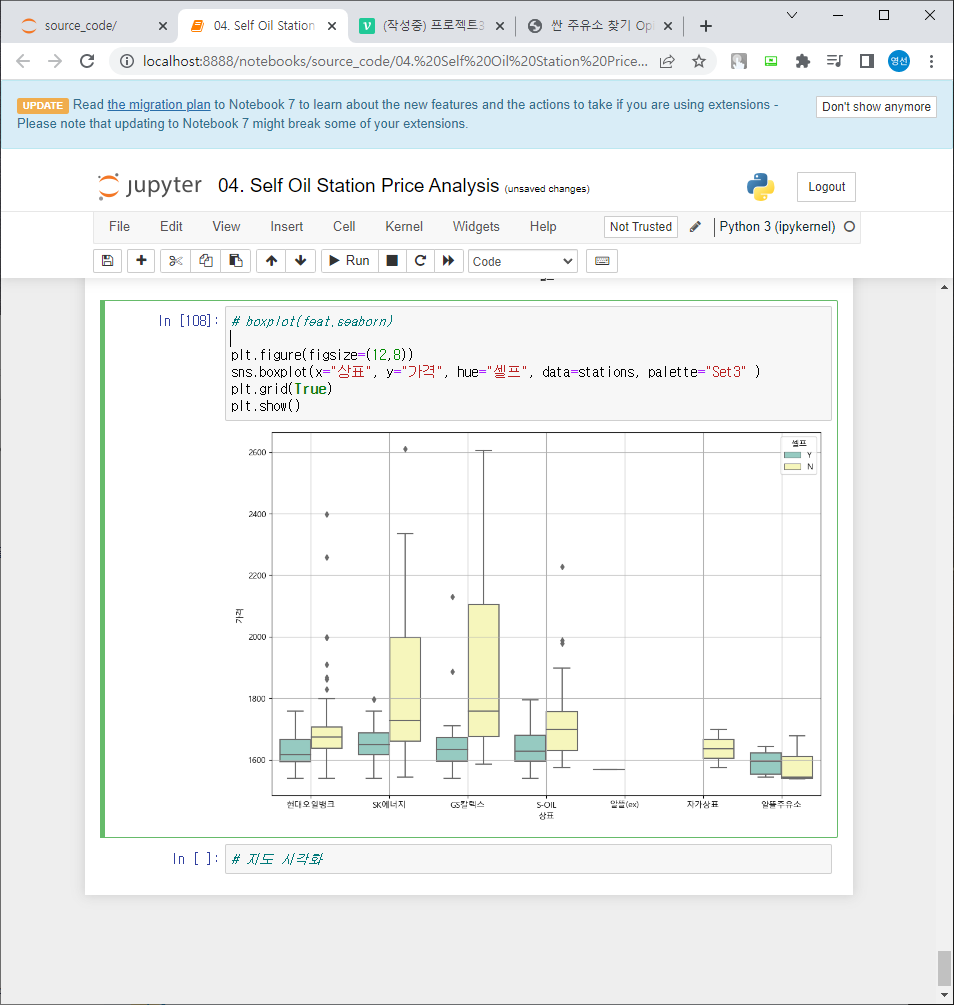View site information icon
Viewport: 954px width, 1005px height.
tap(127, 62)
